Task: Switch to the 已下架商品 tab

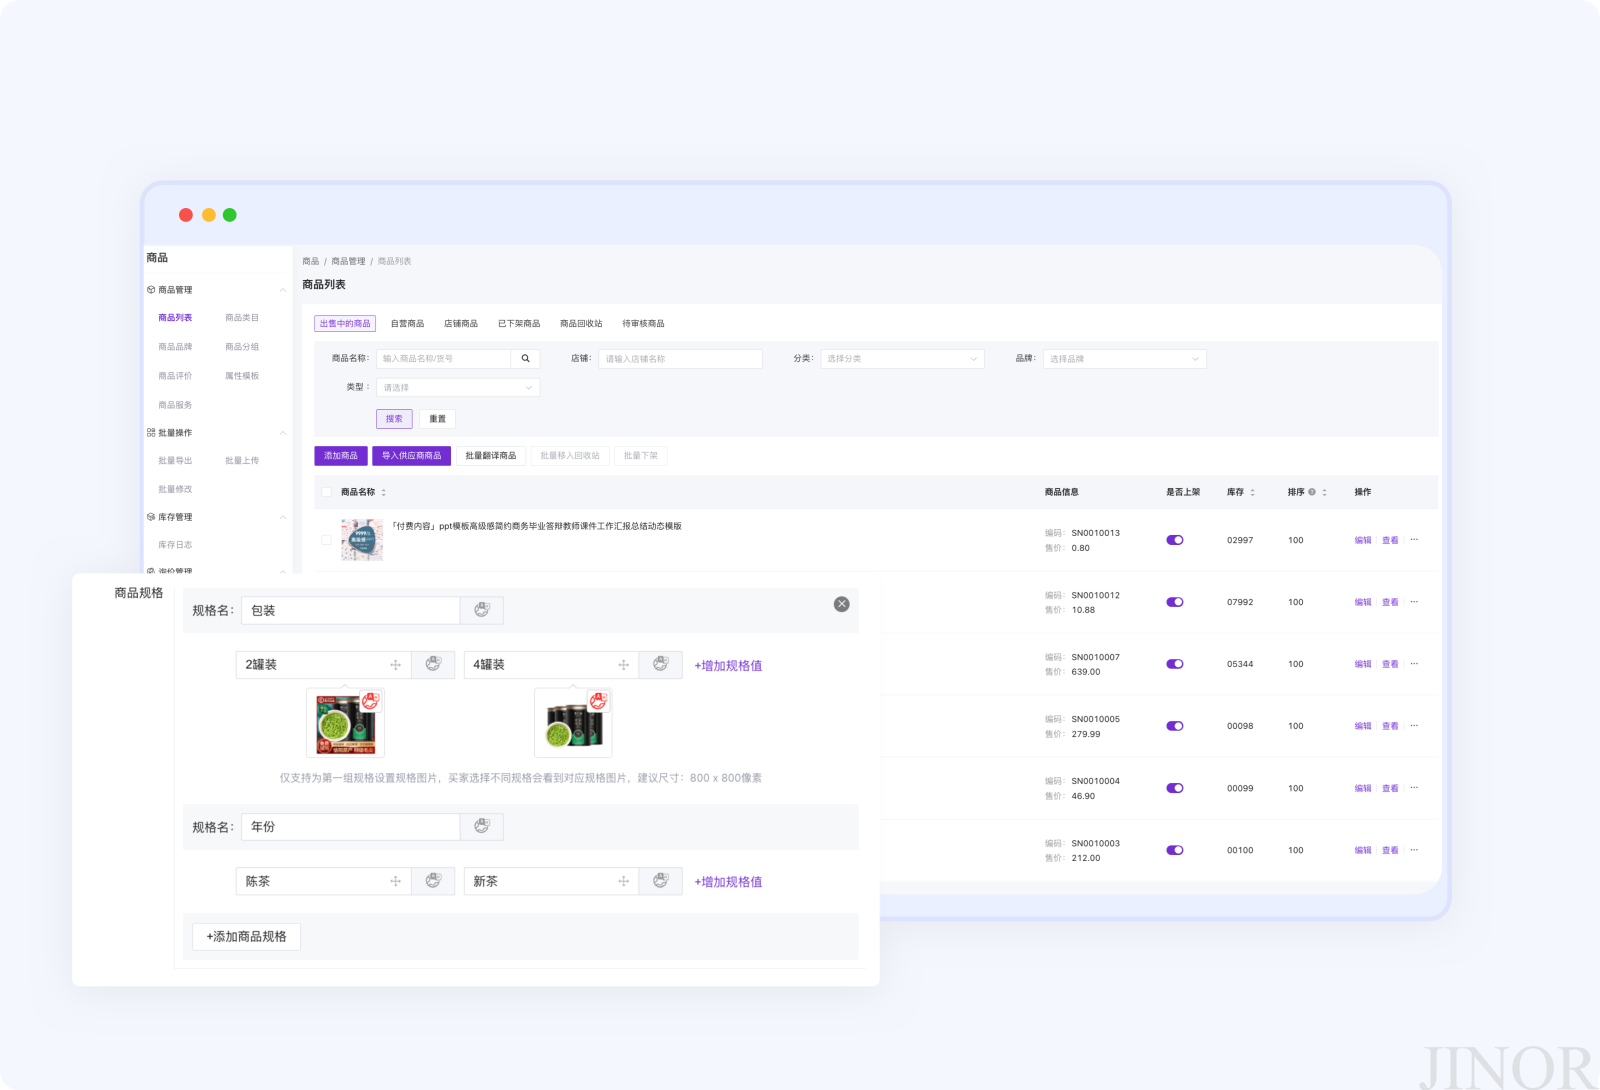Action: coord(519,324)
